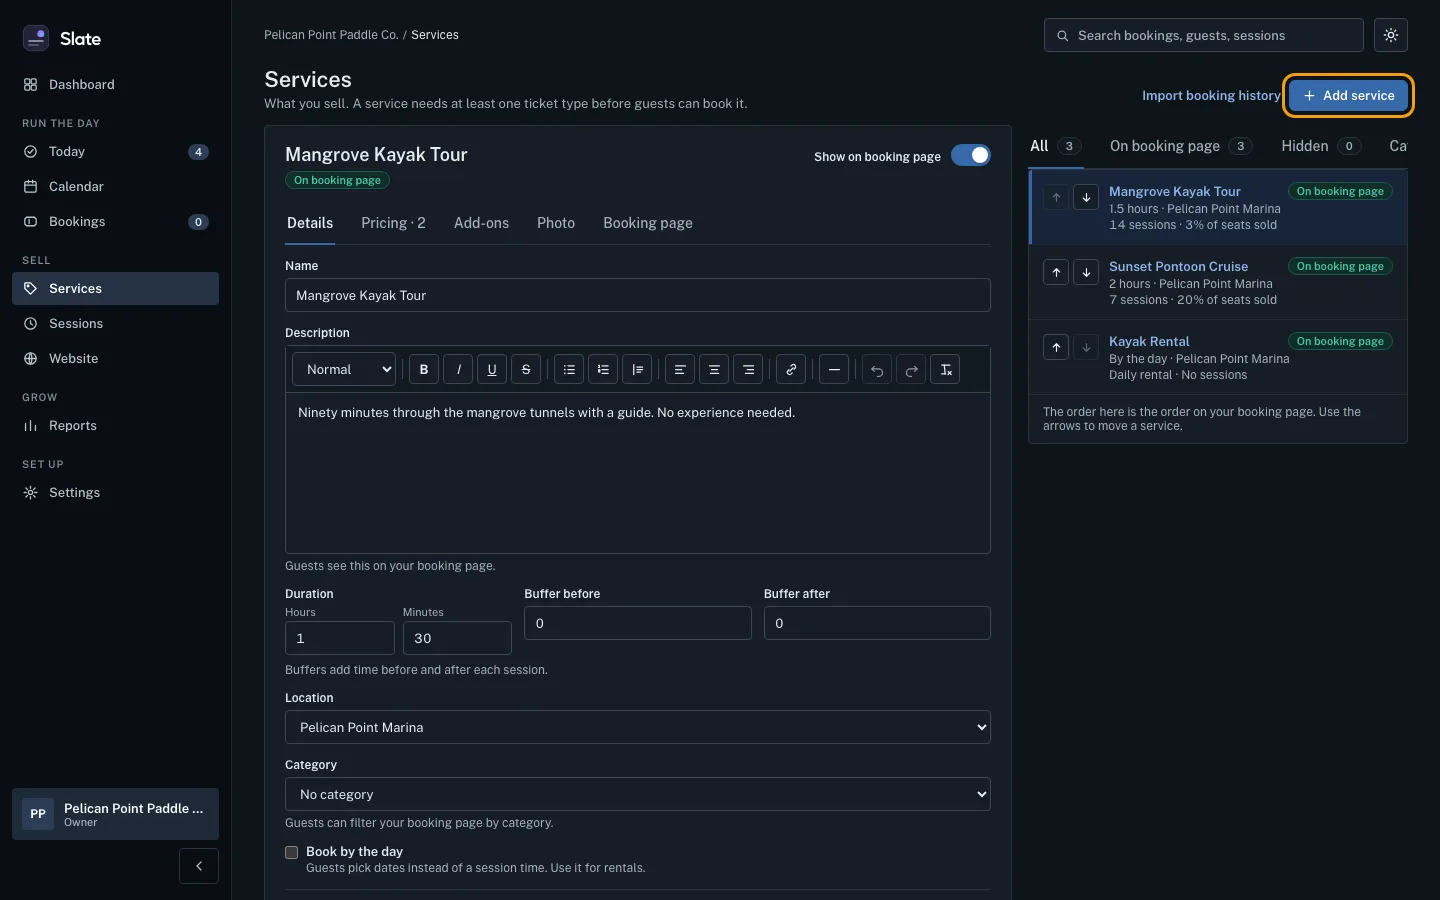1440x900 pixels.
Task: Open Mangrove Kayak Tour in services list
Action: tap(1174, 191)
